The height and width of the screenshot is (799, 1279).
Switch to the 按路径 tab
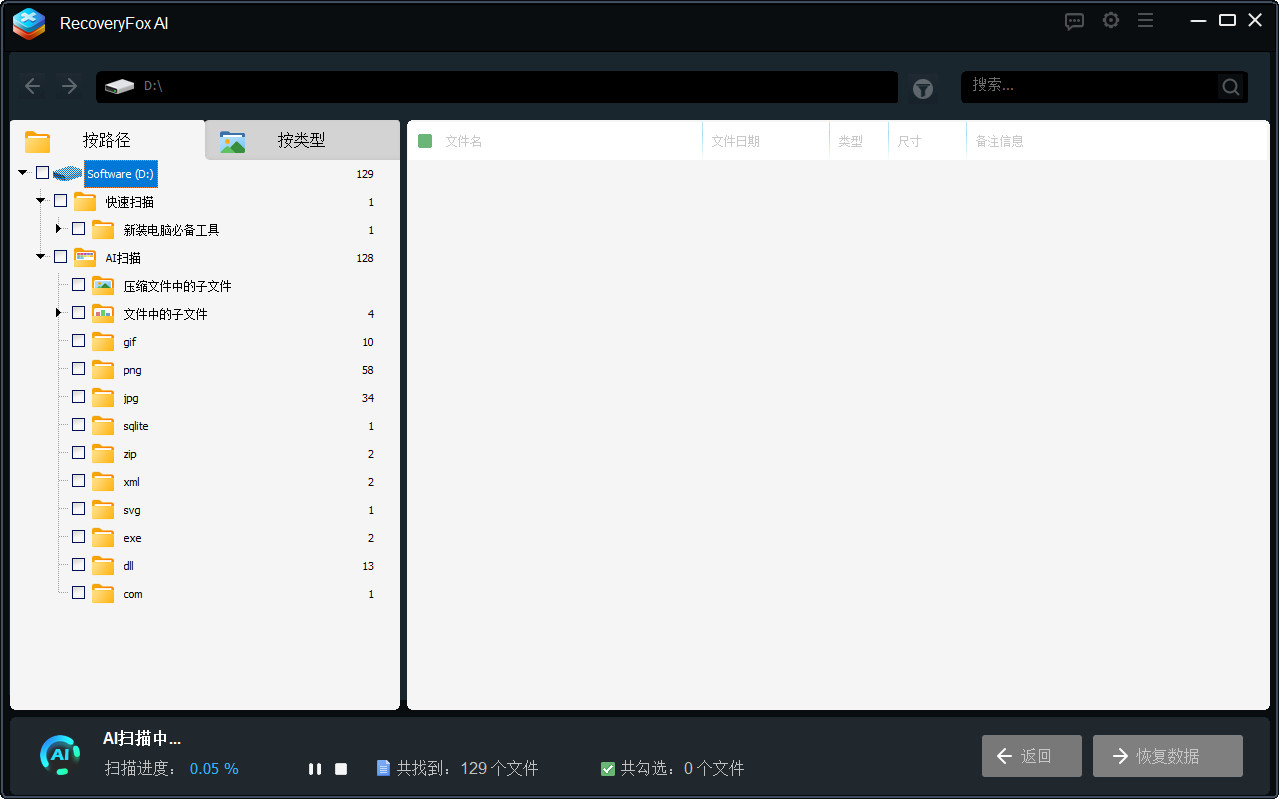pyautogui.click(x=105, y=140)
